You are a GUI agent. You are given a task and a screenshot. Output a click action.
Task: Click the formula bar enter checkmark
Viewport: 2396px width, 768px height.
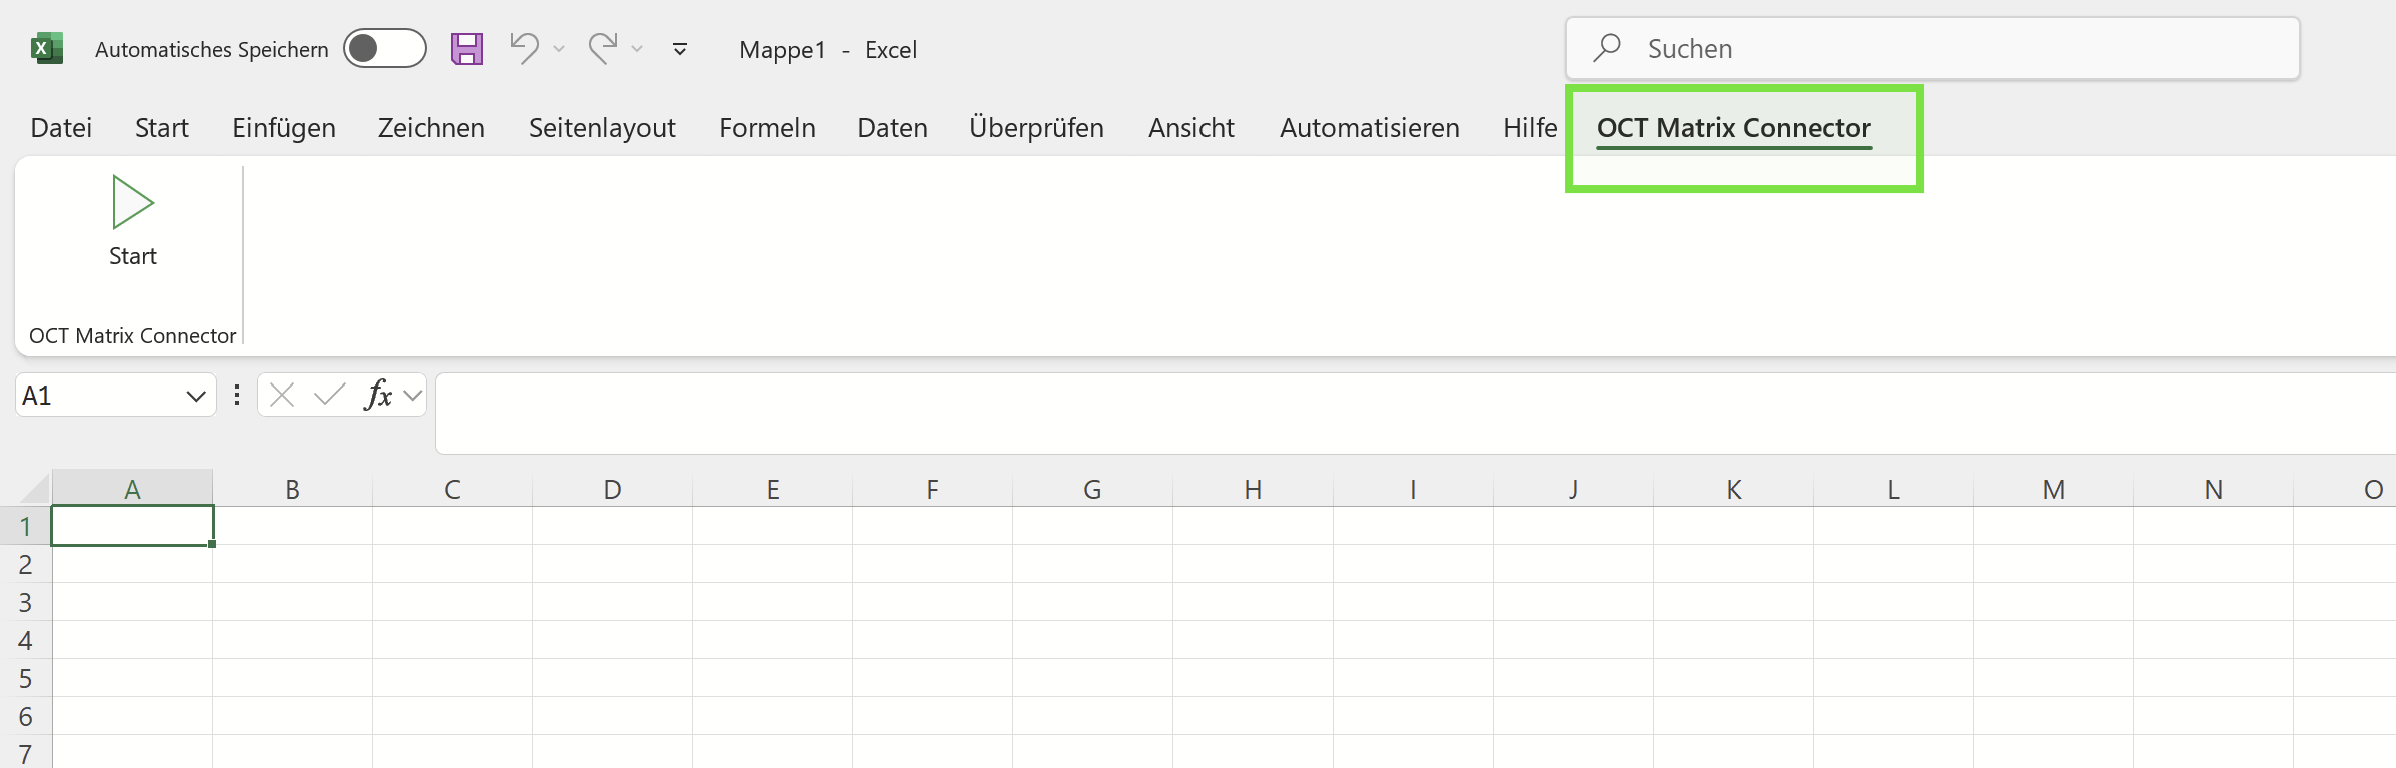click(x=329, y=395)
